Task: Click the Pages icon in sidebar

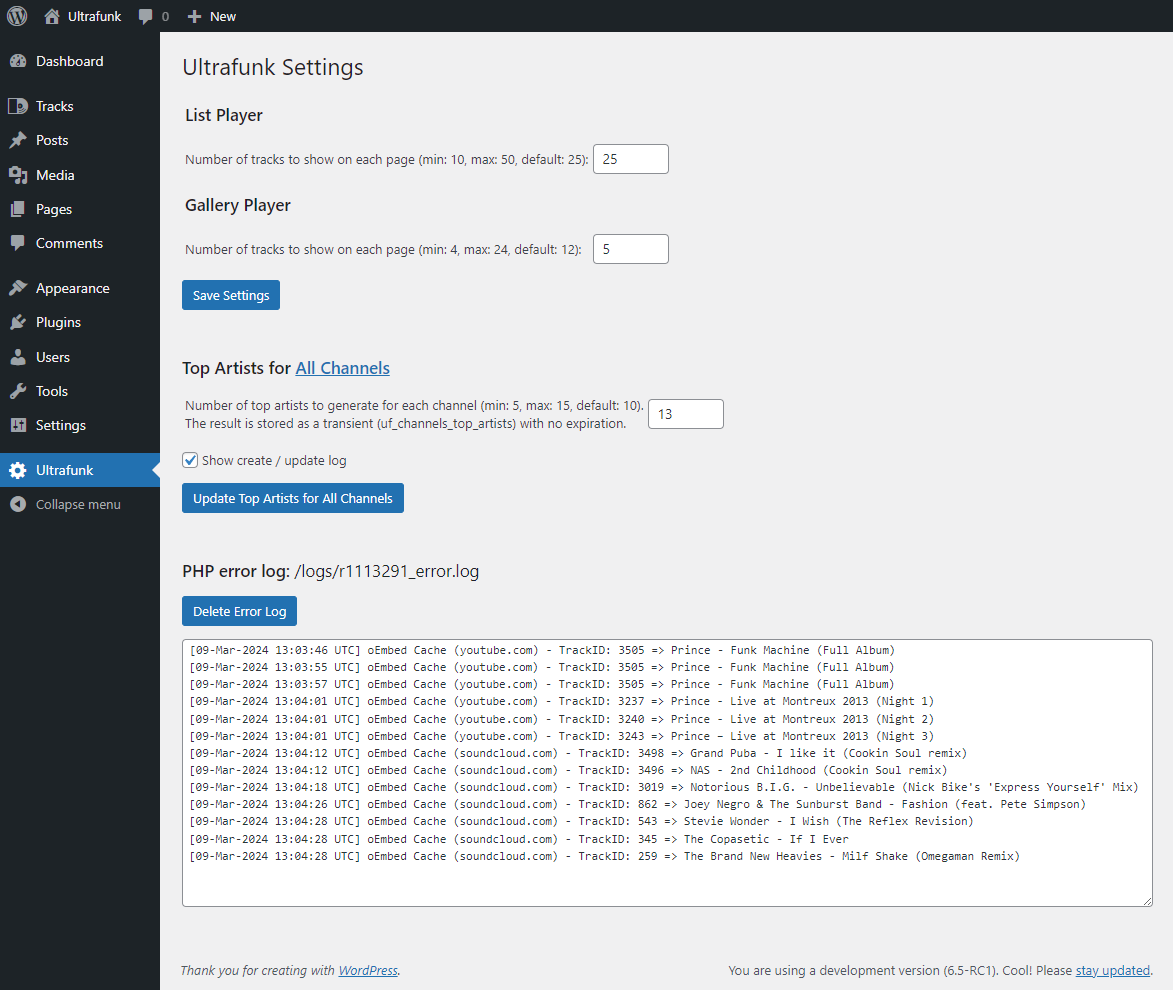Action: pyautogui.click(x=18, y=209)
